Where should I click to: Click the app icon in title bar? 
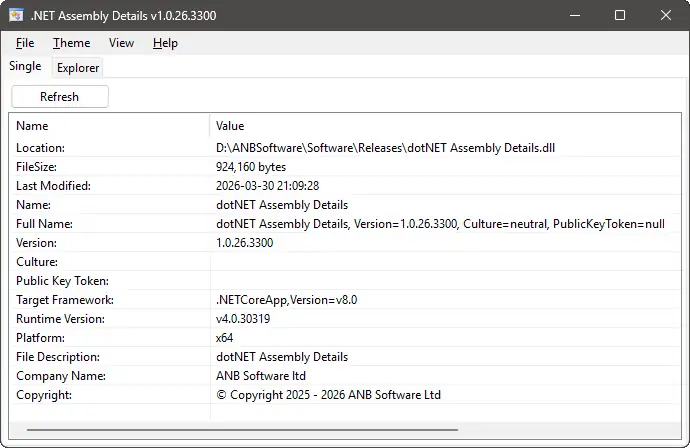(16, 15)
